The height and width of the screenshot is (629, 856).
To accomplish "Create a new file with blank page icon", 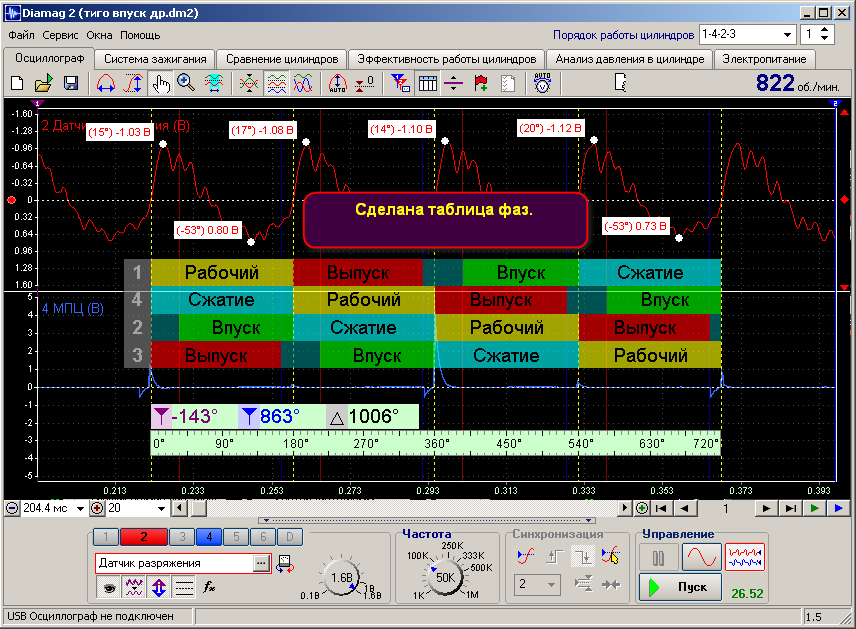I will tap(17, 84).
